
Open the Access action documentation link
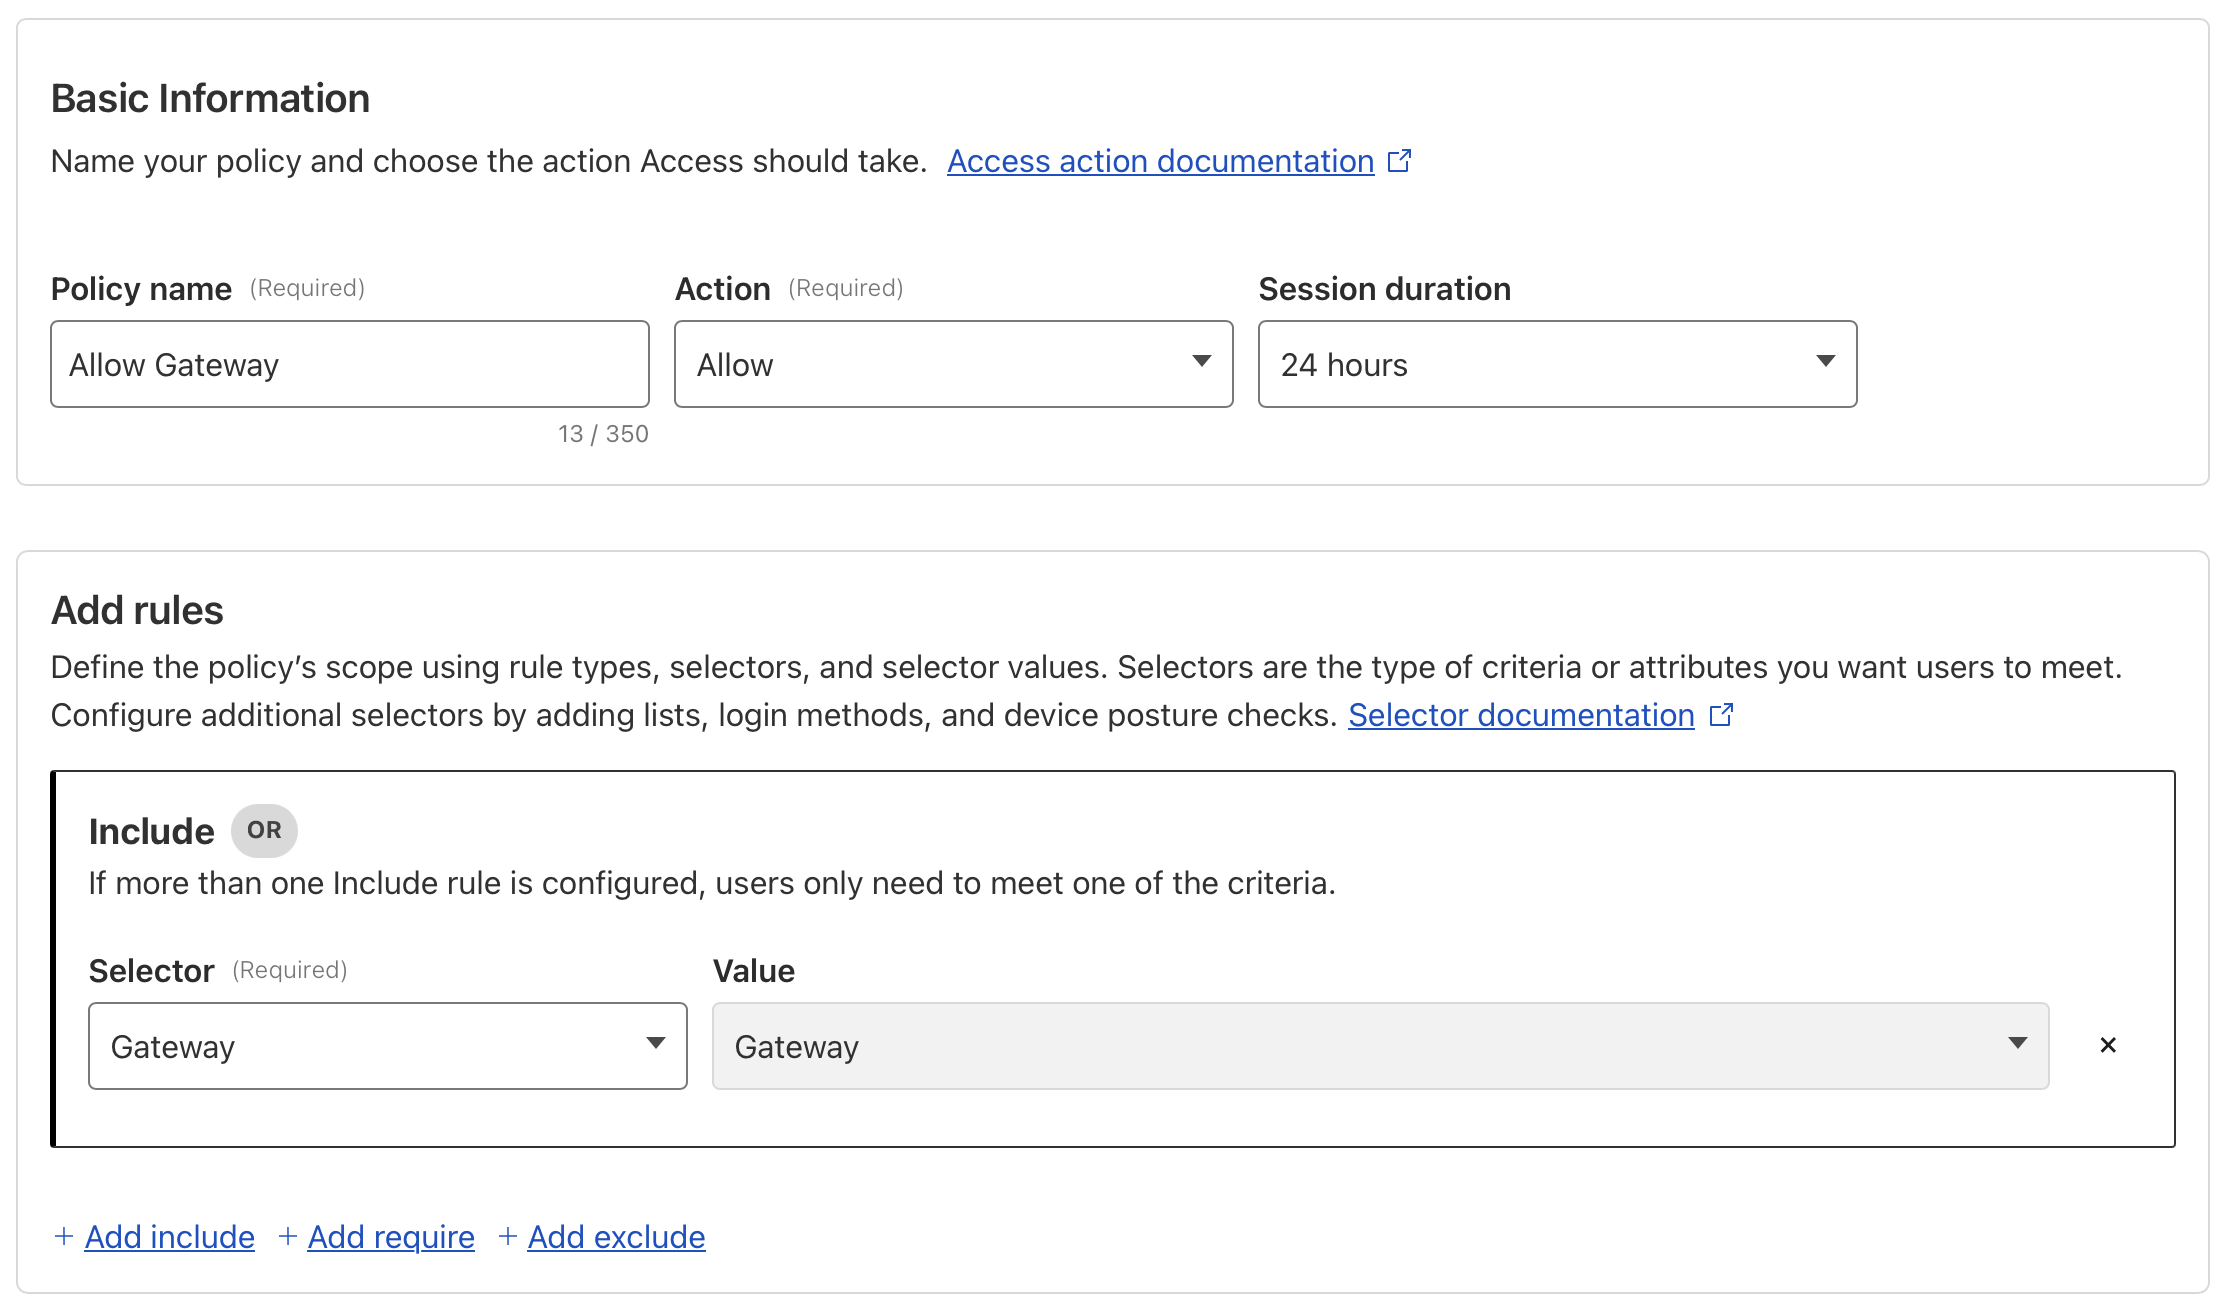[1160, 160]
